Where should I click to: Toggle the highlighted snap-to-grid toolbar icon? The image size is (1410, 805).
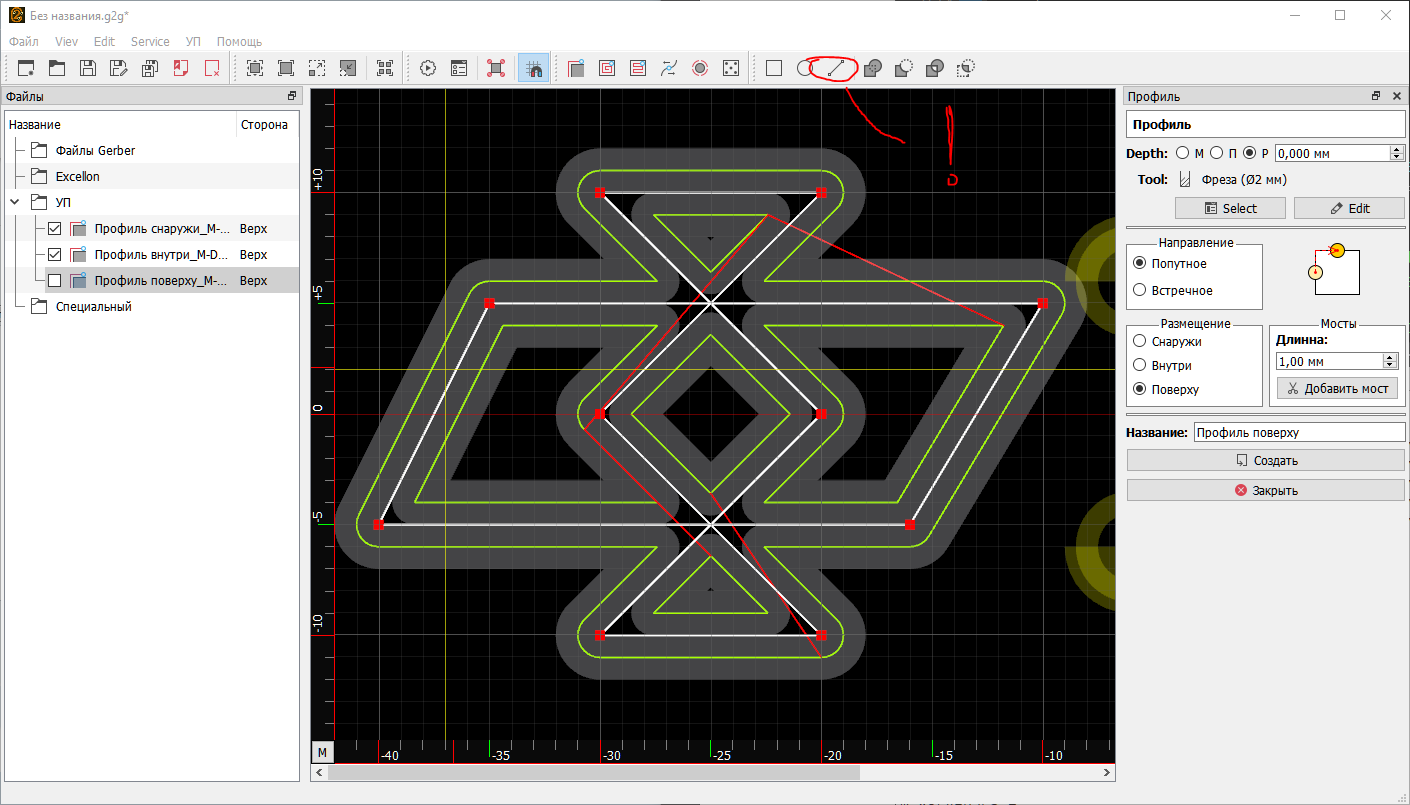534,68
